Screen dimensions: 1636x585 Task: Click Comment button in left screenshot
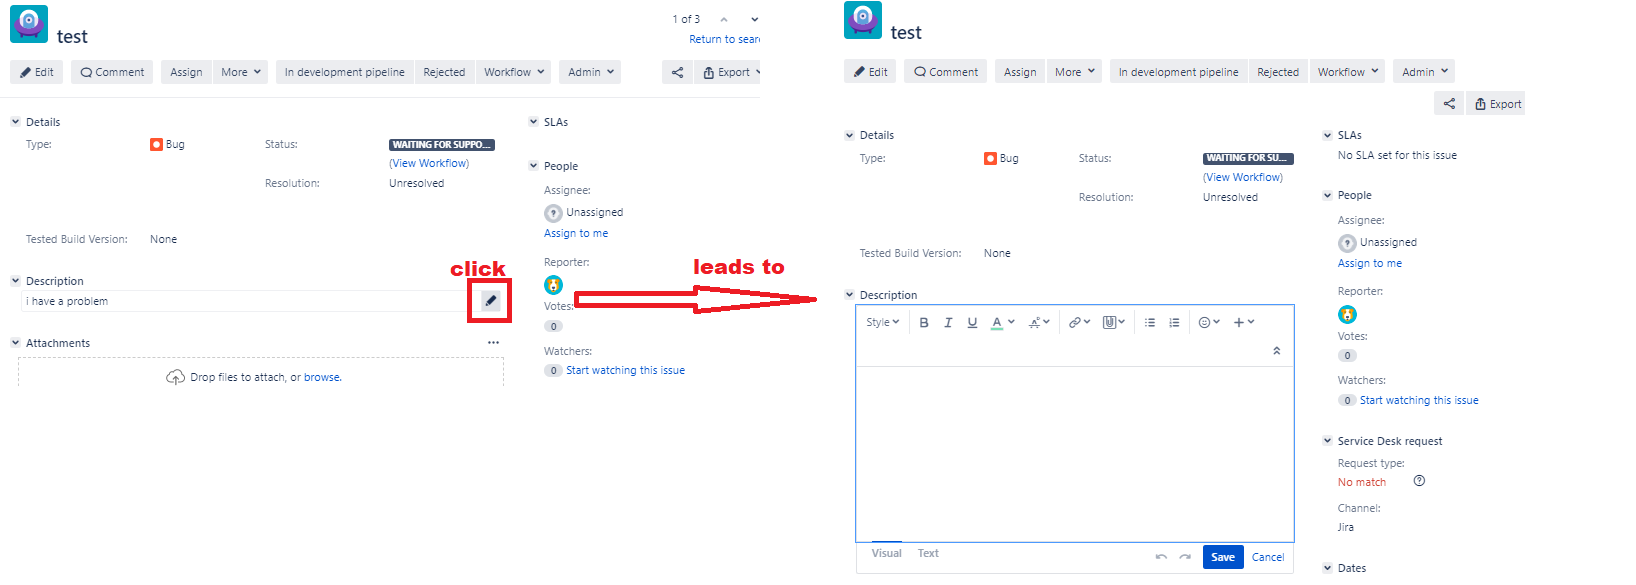(x=112, y=72)
